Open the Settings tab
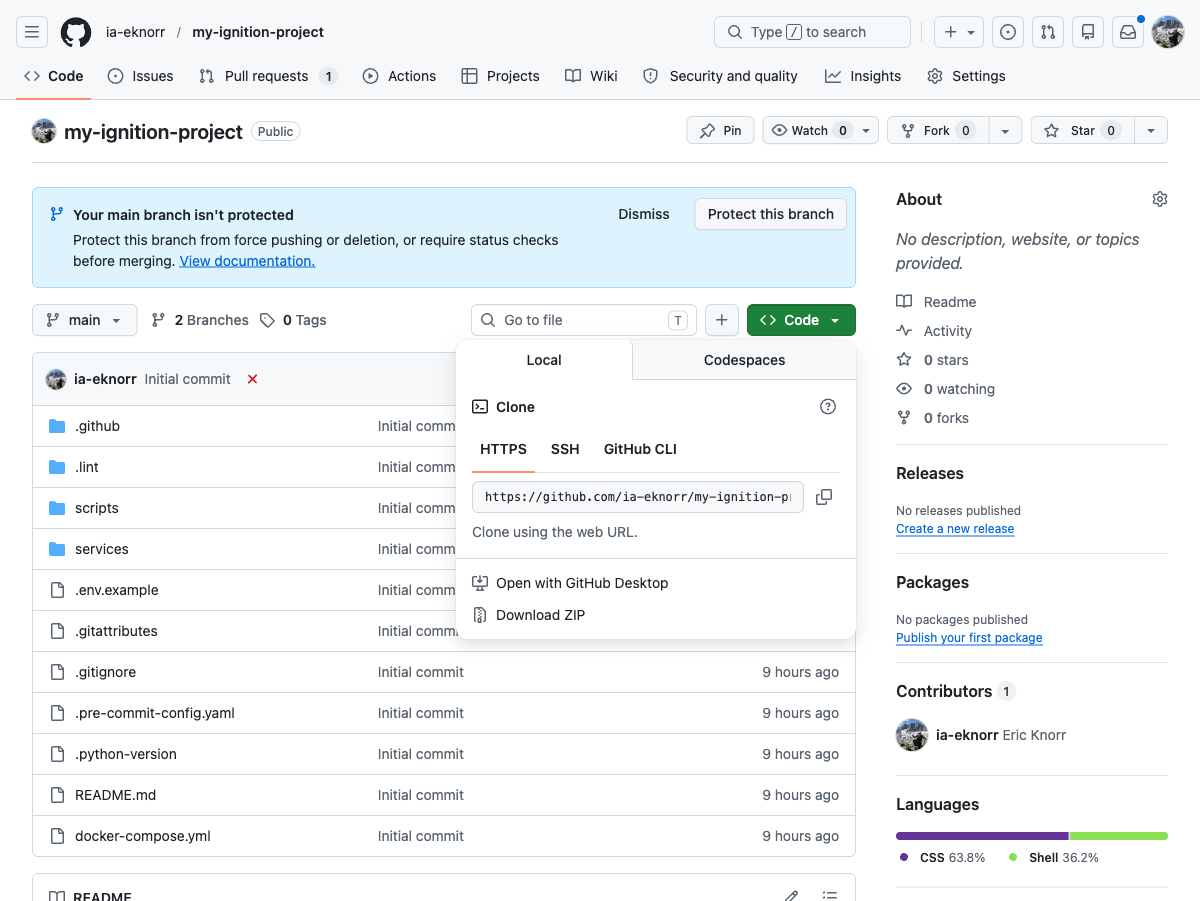The image size is (1200, 901). tap(966, 76)
